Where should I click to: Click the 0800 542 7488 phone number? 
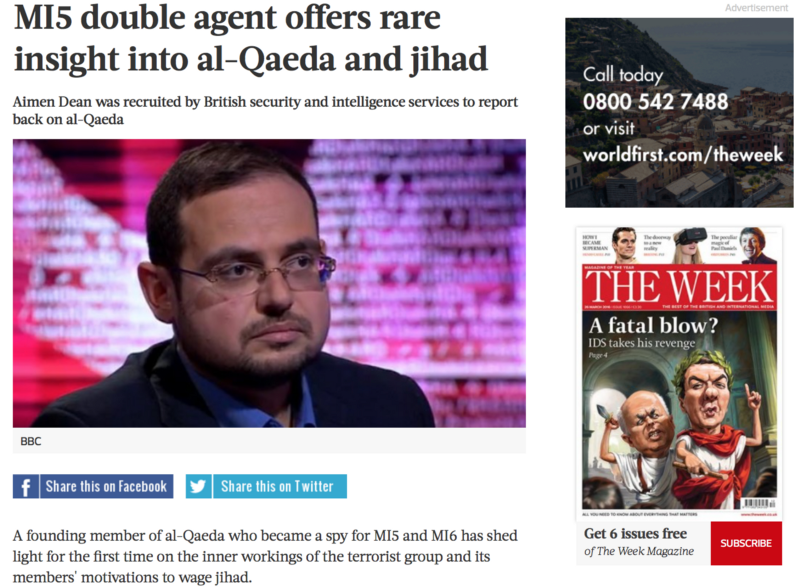pyautogui.click(x=655, y=102)
